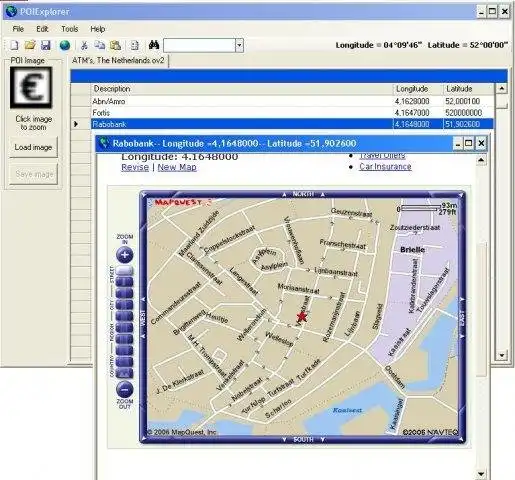The height and width of the screenshot is (480, 515).
Task: Save the file with the floppy-disk icon
Action: tap(46, 45)
